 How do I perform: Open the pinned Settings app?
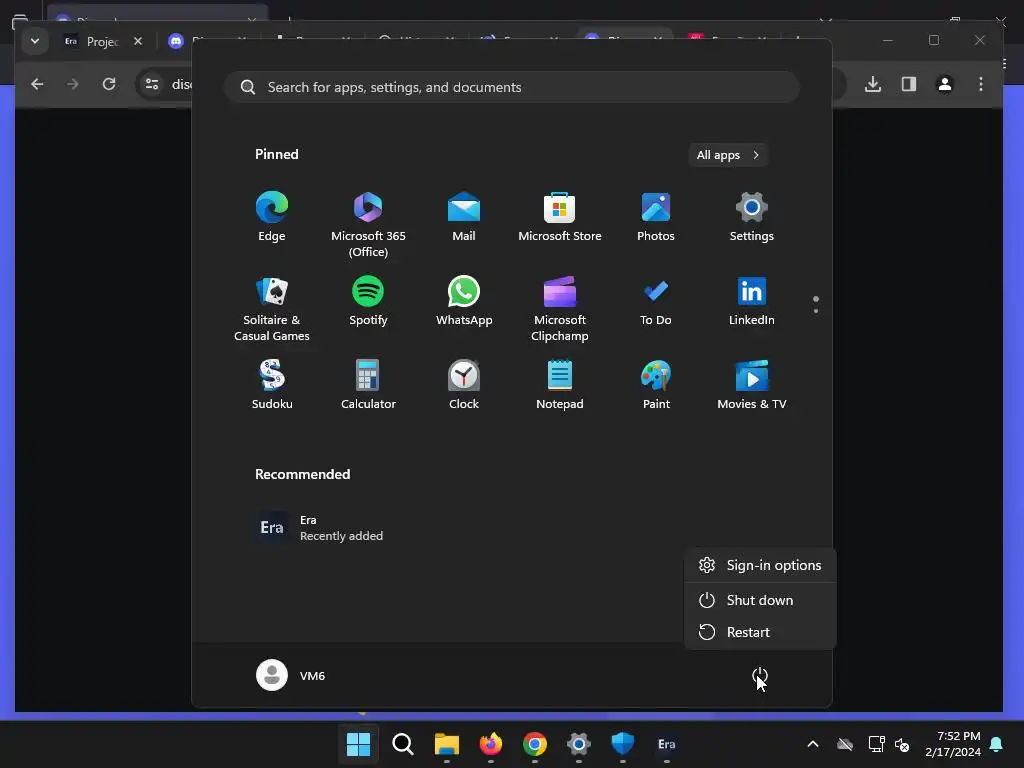tap(752, 217)
